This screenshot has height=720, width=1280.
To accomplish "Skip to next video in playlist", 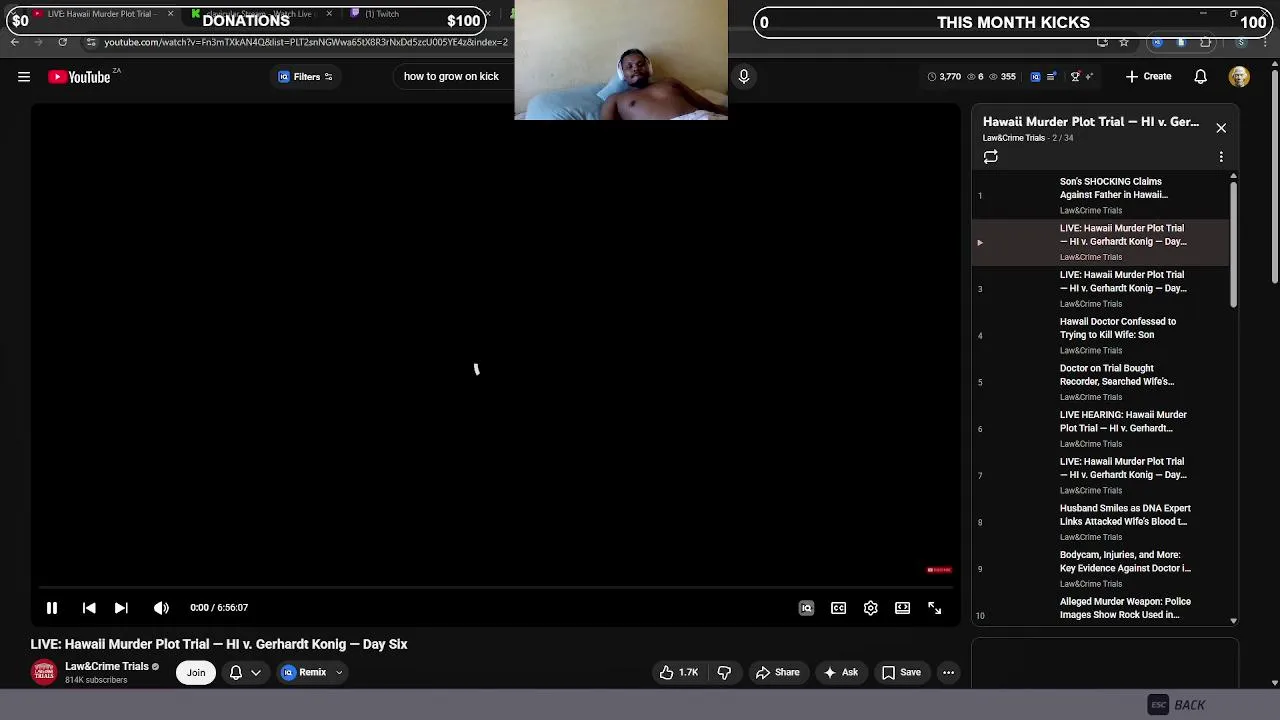I will (x=121, y=607).
